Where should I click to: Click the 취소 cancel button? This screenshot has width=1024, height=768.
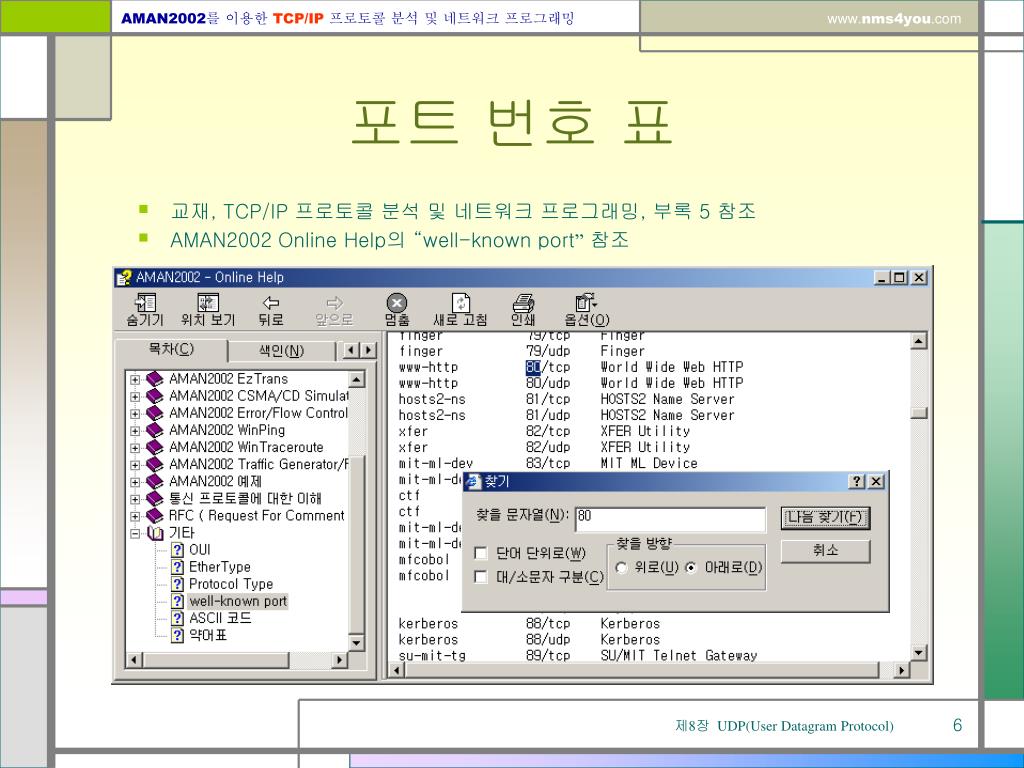tap(825, 551)
